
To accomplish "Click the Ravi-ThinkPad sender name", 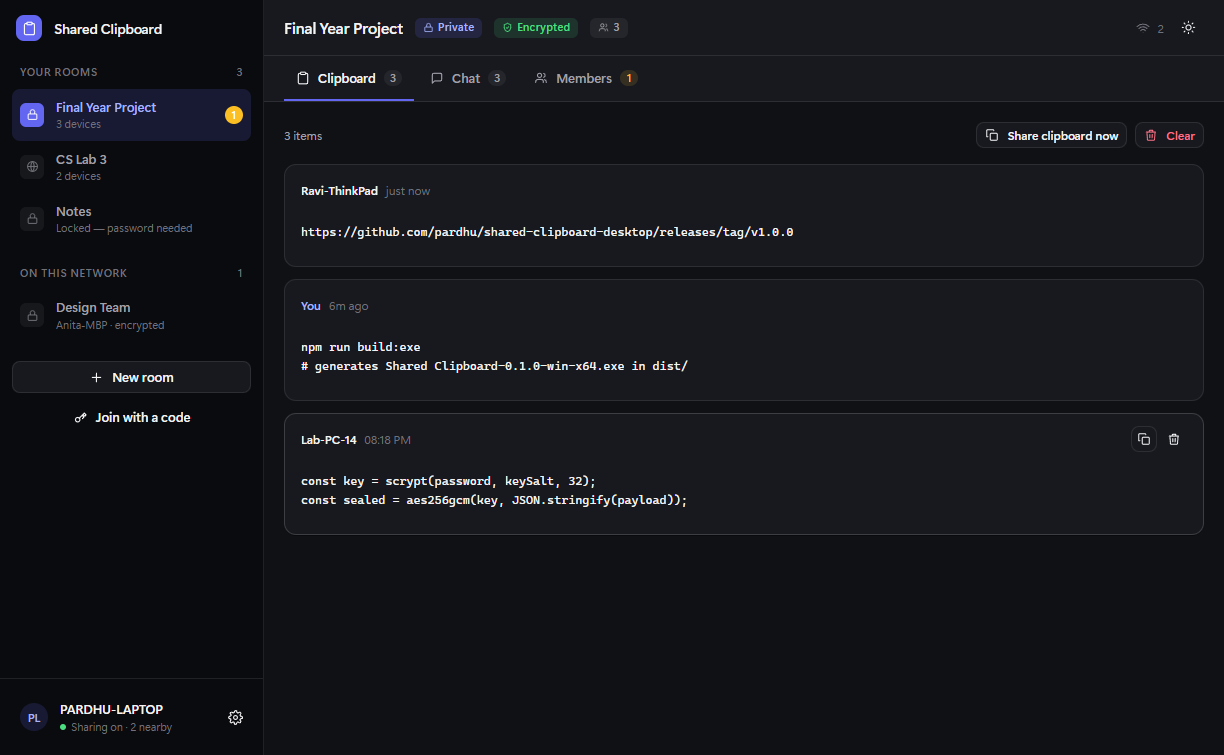I will click(339, 191).
